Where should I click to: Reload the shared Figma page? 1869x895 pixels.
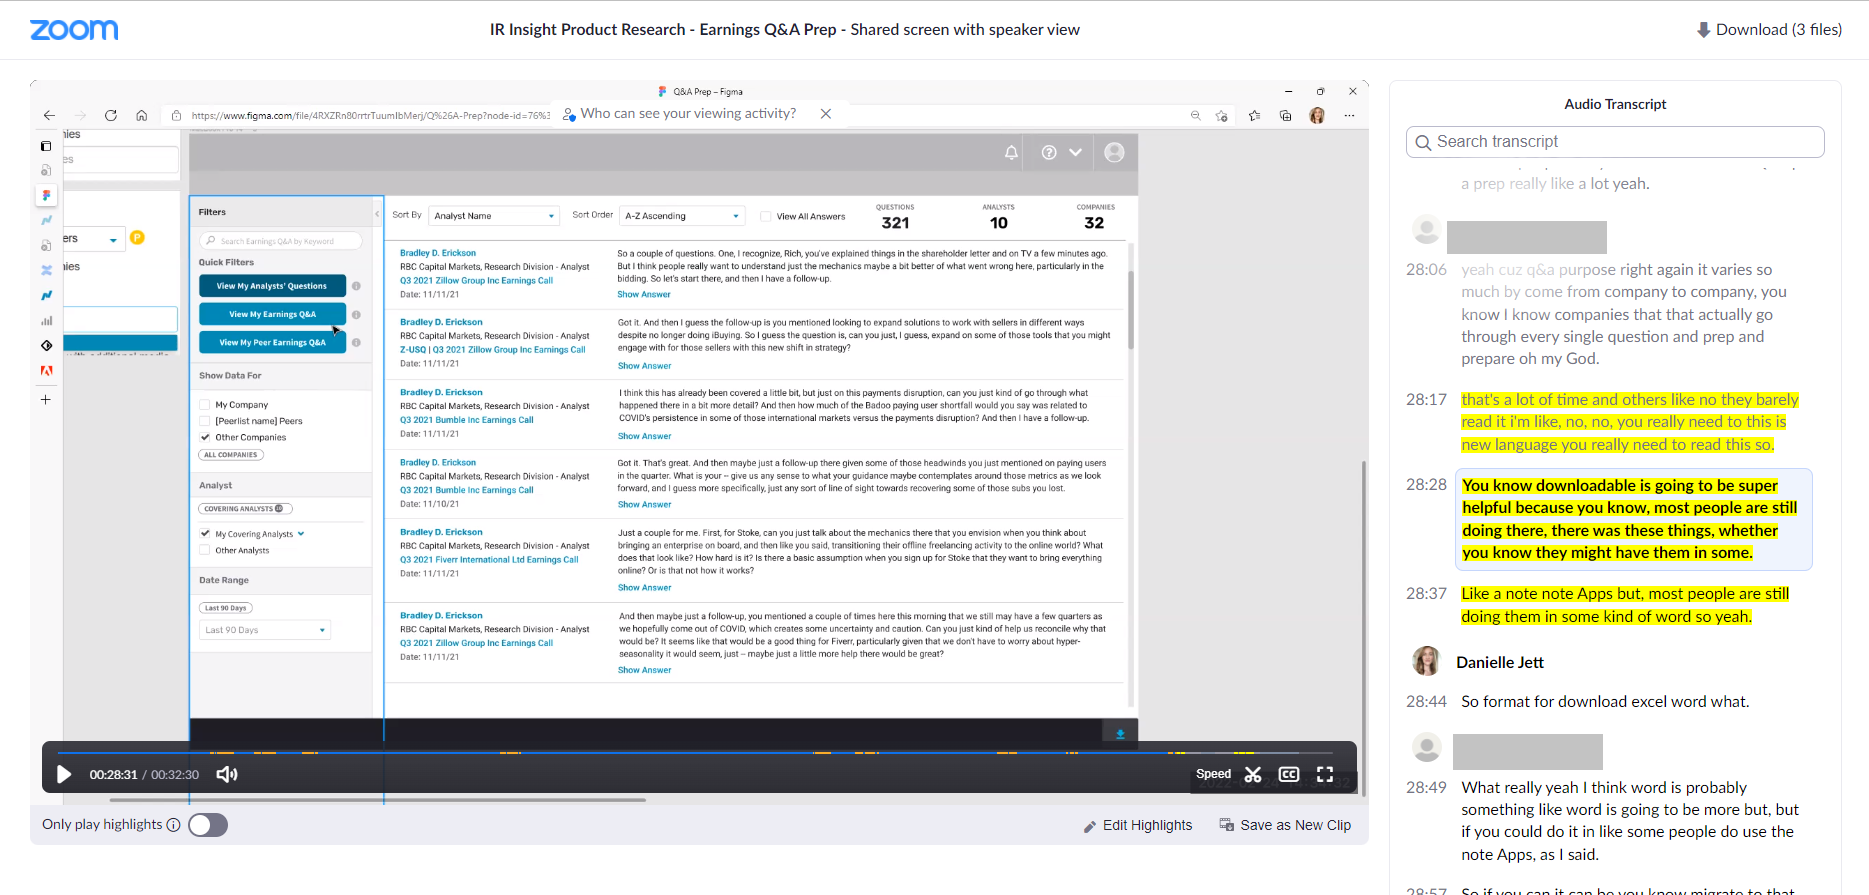tap(111, 115)
